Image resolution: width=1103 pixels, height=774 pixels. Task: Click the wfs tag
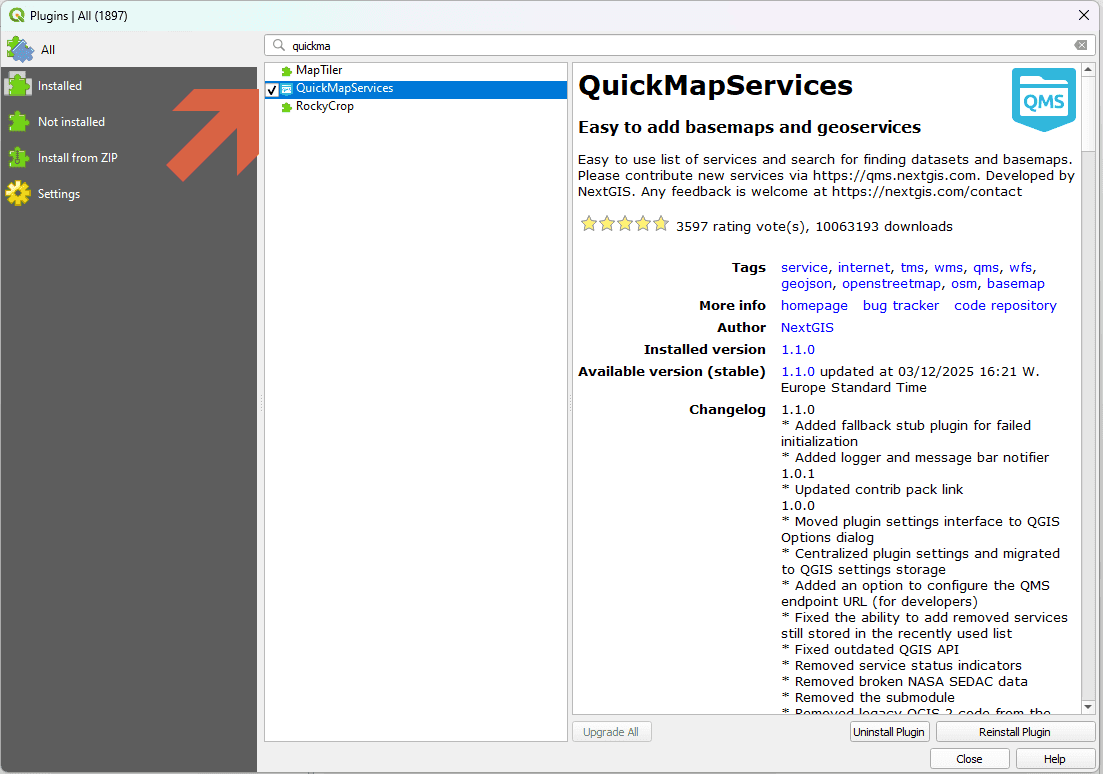point(1021,267)
